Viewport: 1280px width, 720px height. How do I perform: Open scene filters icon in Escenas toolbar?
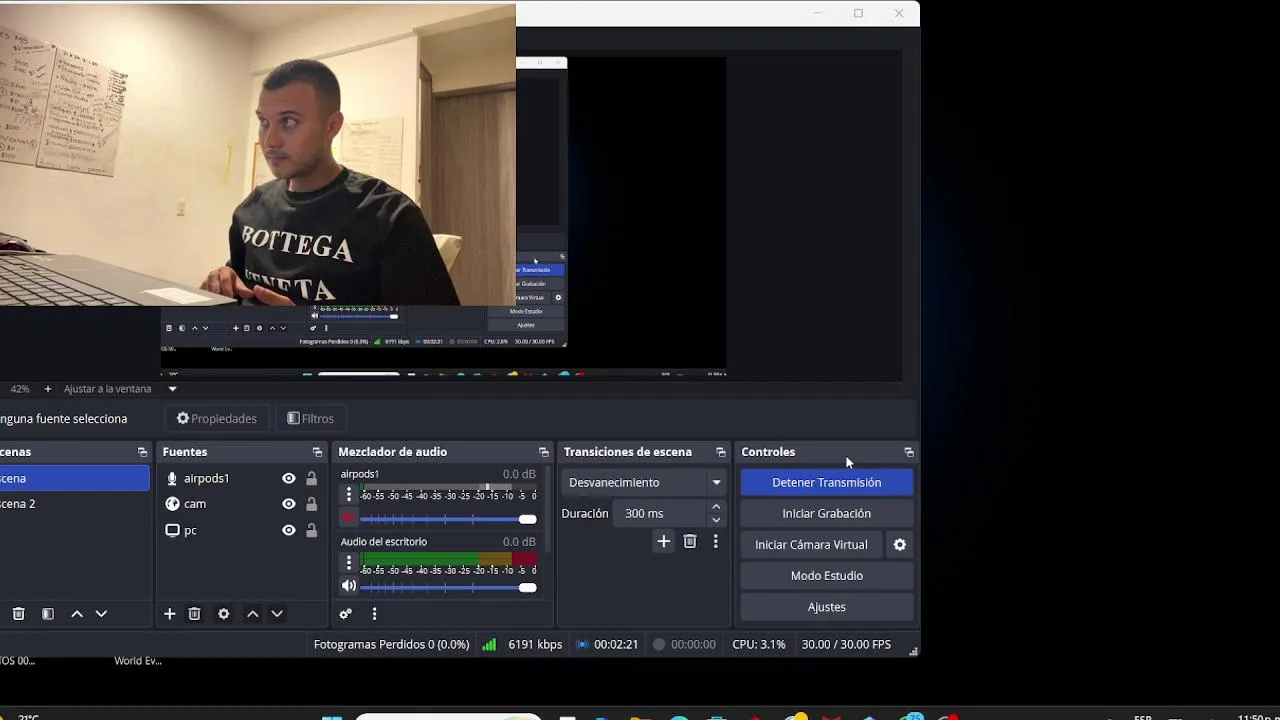point(47,614)
